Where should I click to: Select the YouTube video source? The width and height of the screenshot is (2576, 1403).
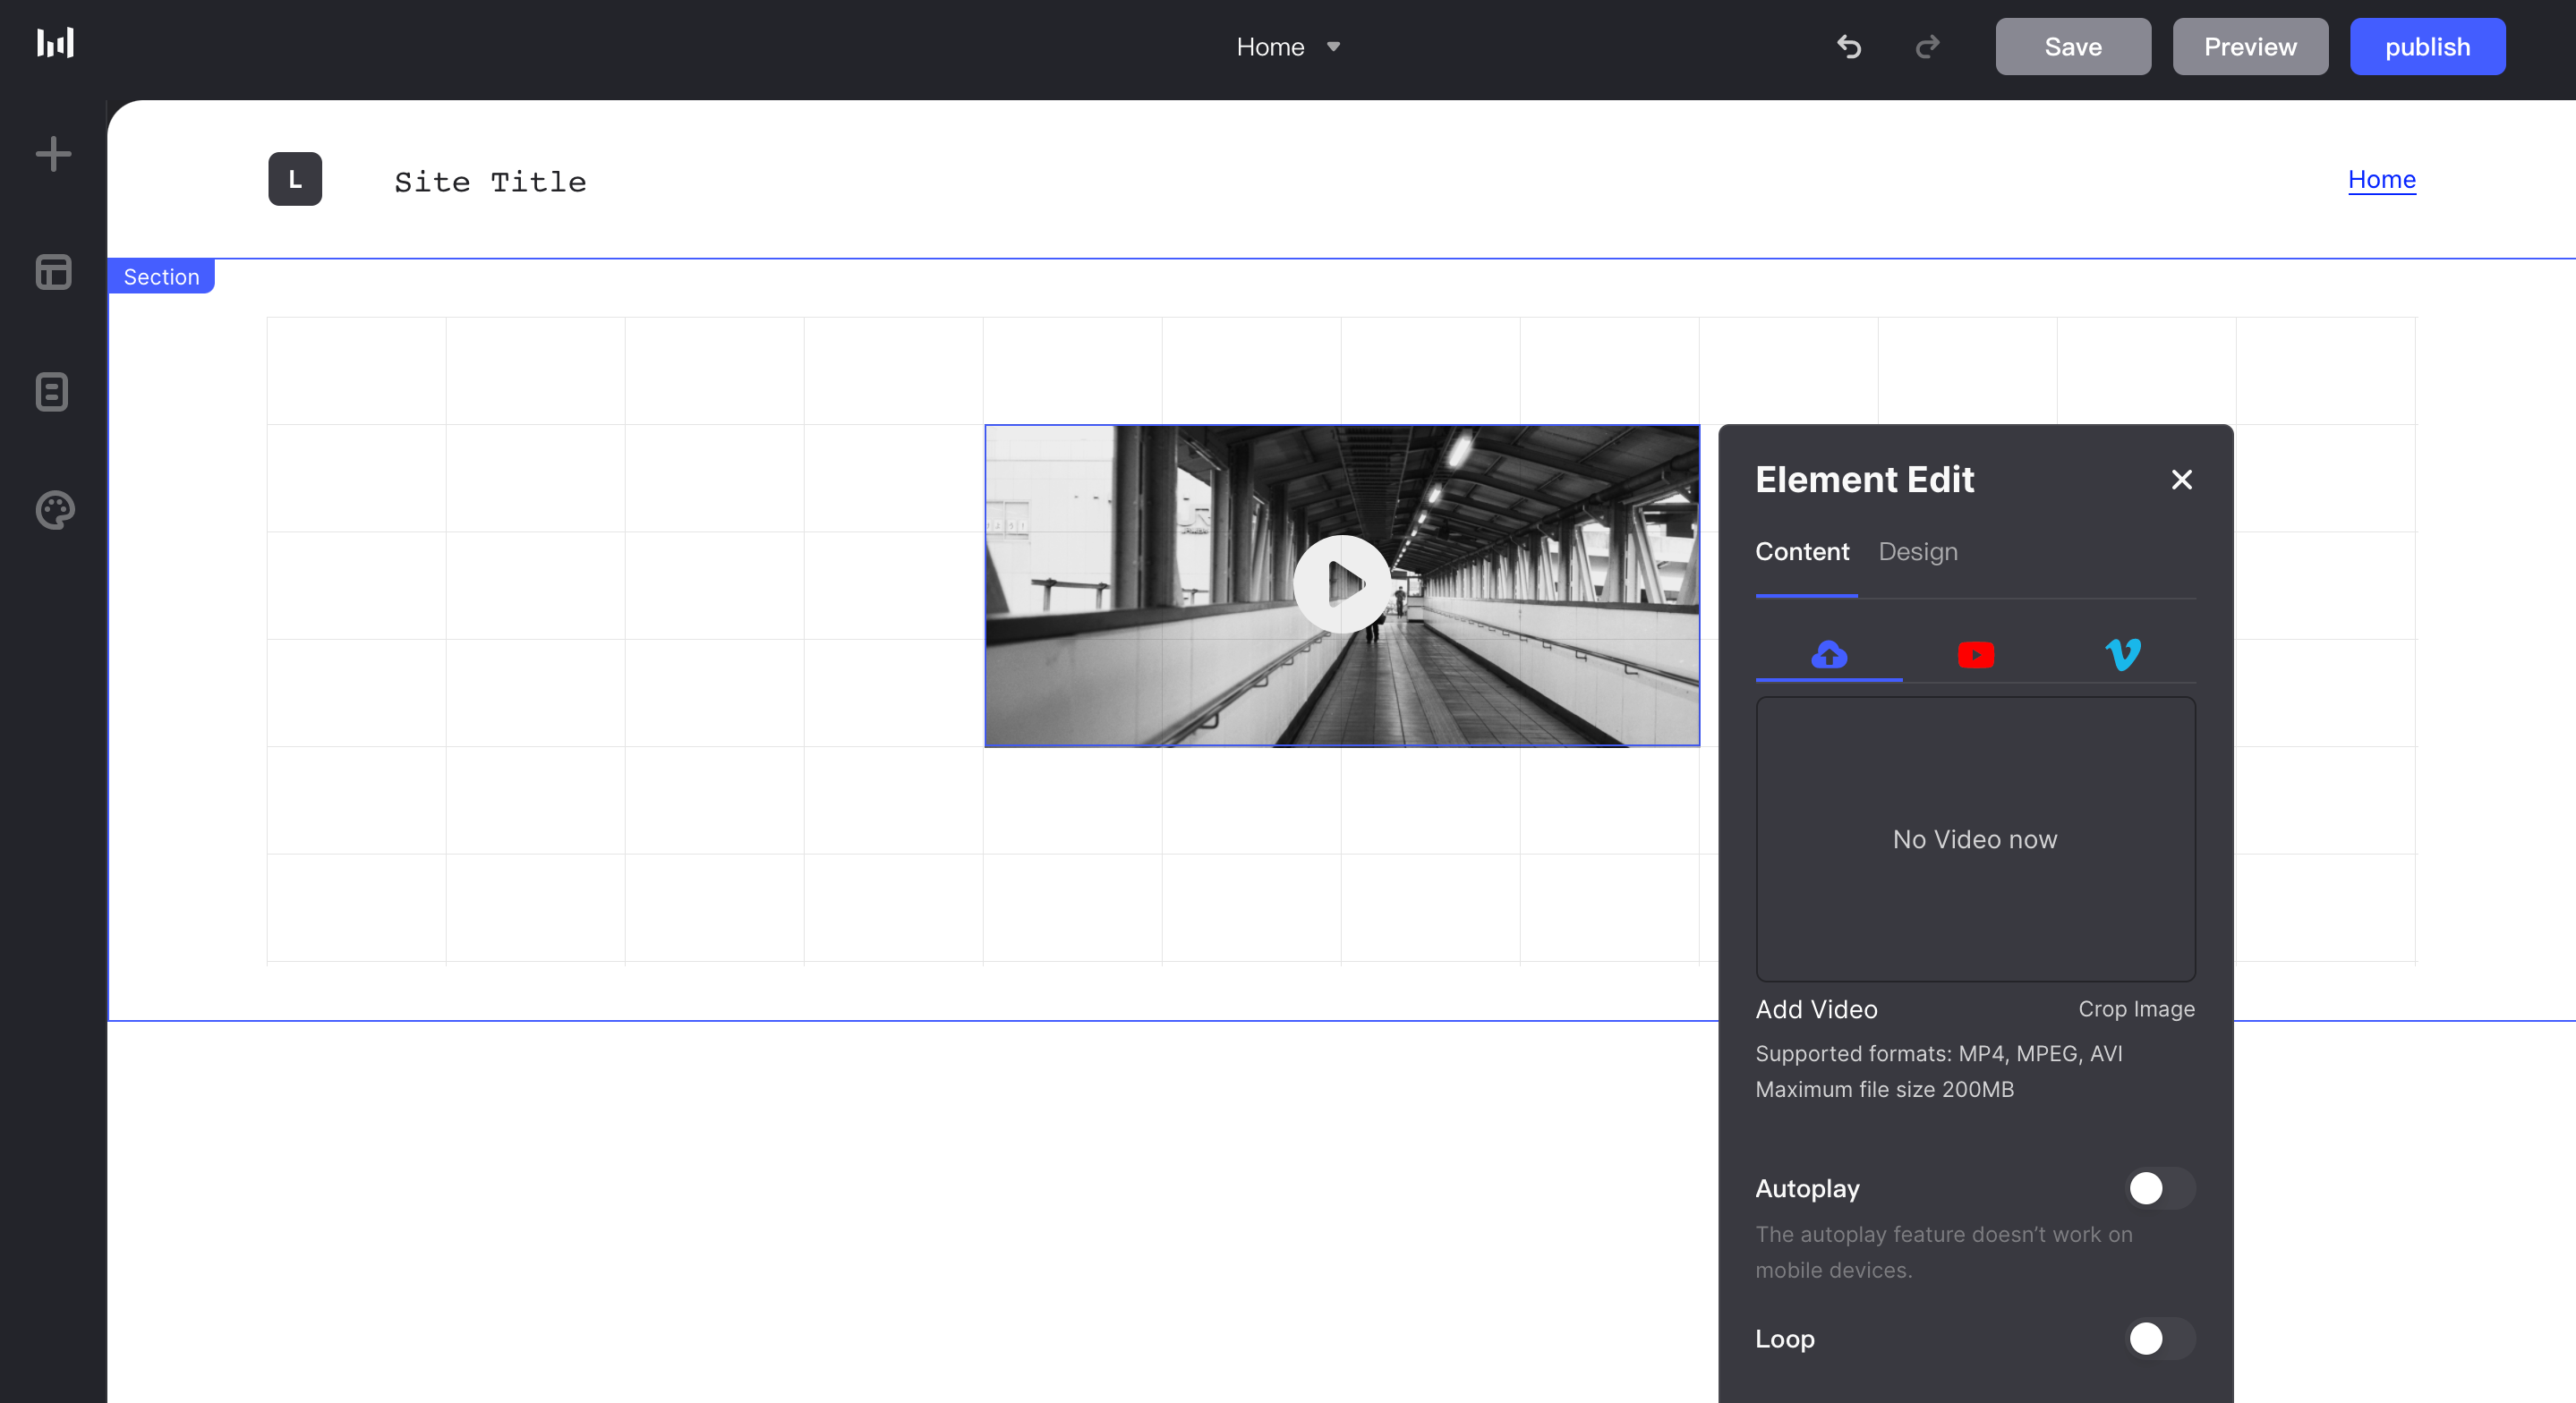click(1975, 655)
